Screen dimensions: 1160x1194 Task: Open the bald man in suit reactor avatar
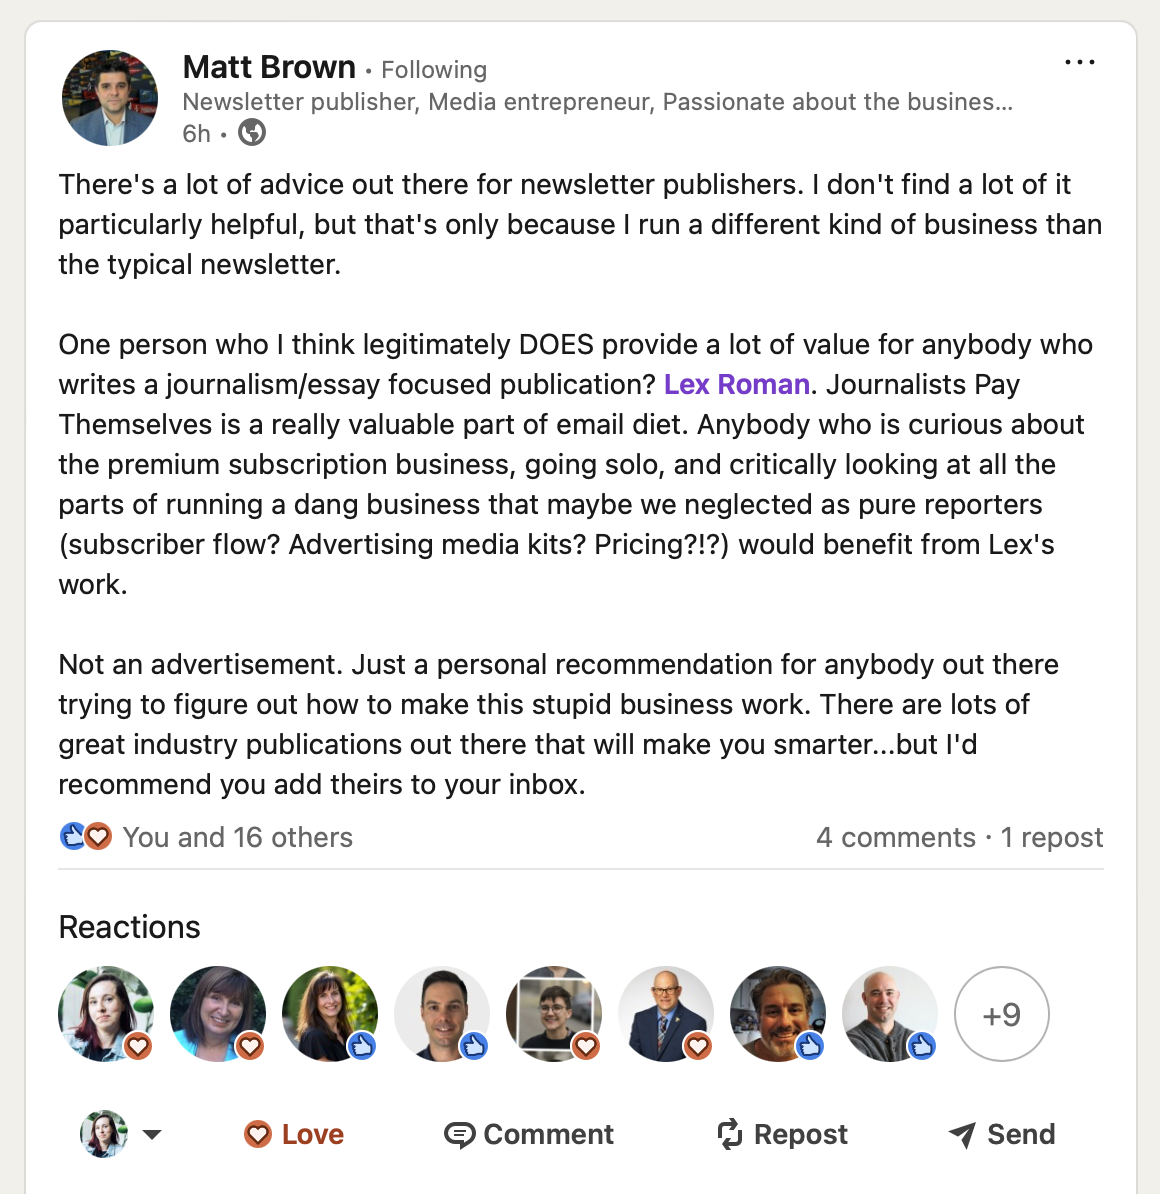[666, 1014]
